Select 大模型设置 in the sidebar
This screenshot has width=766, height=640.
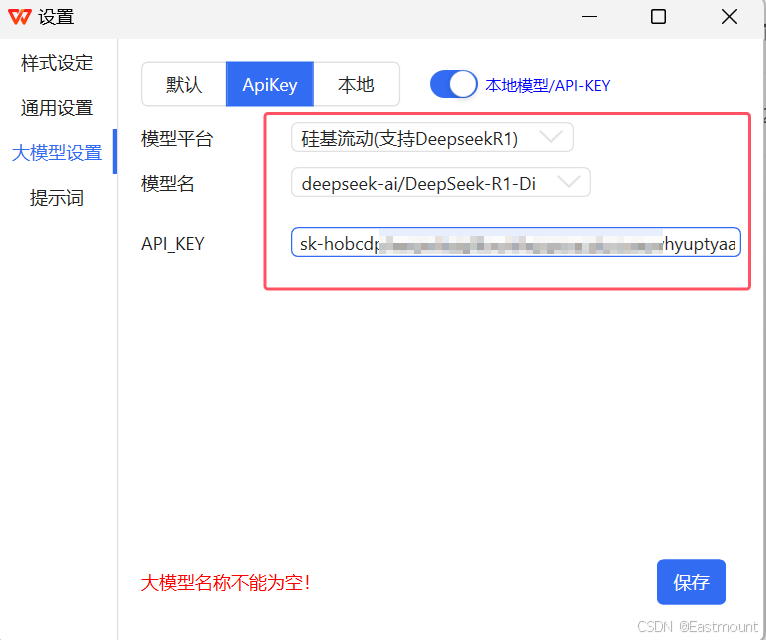[x=57, y=153]
